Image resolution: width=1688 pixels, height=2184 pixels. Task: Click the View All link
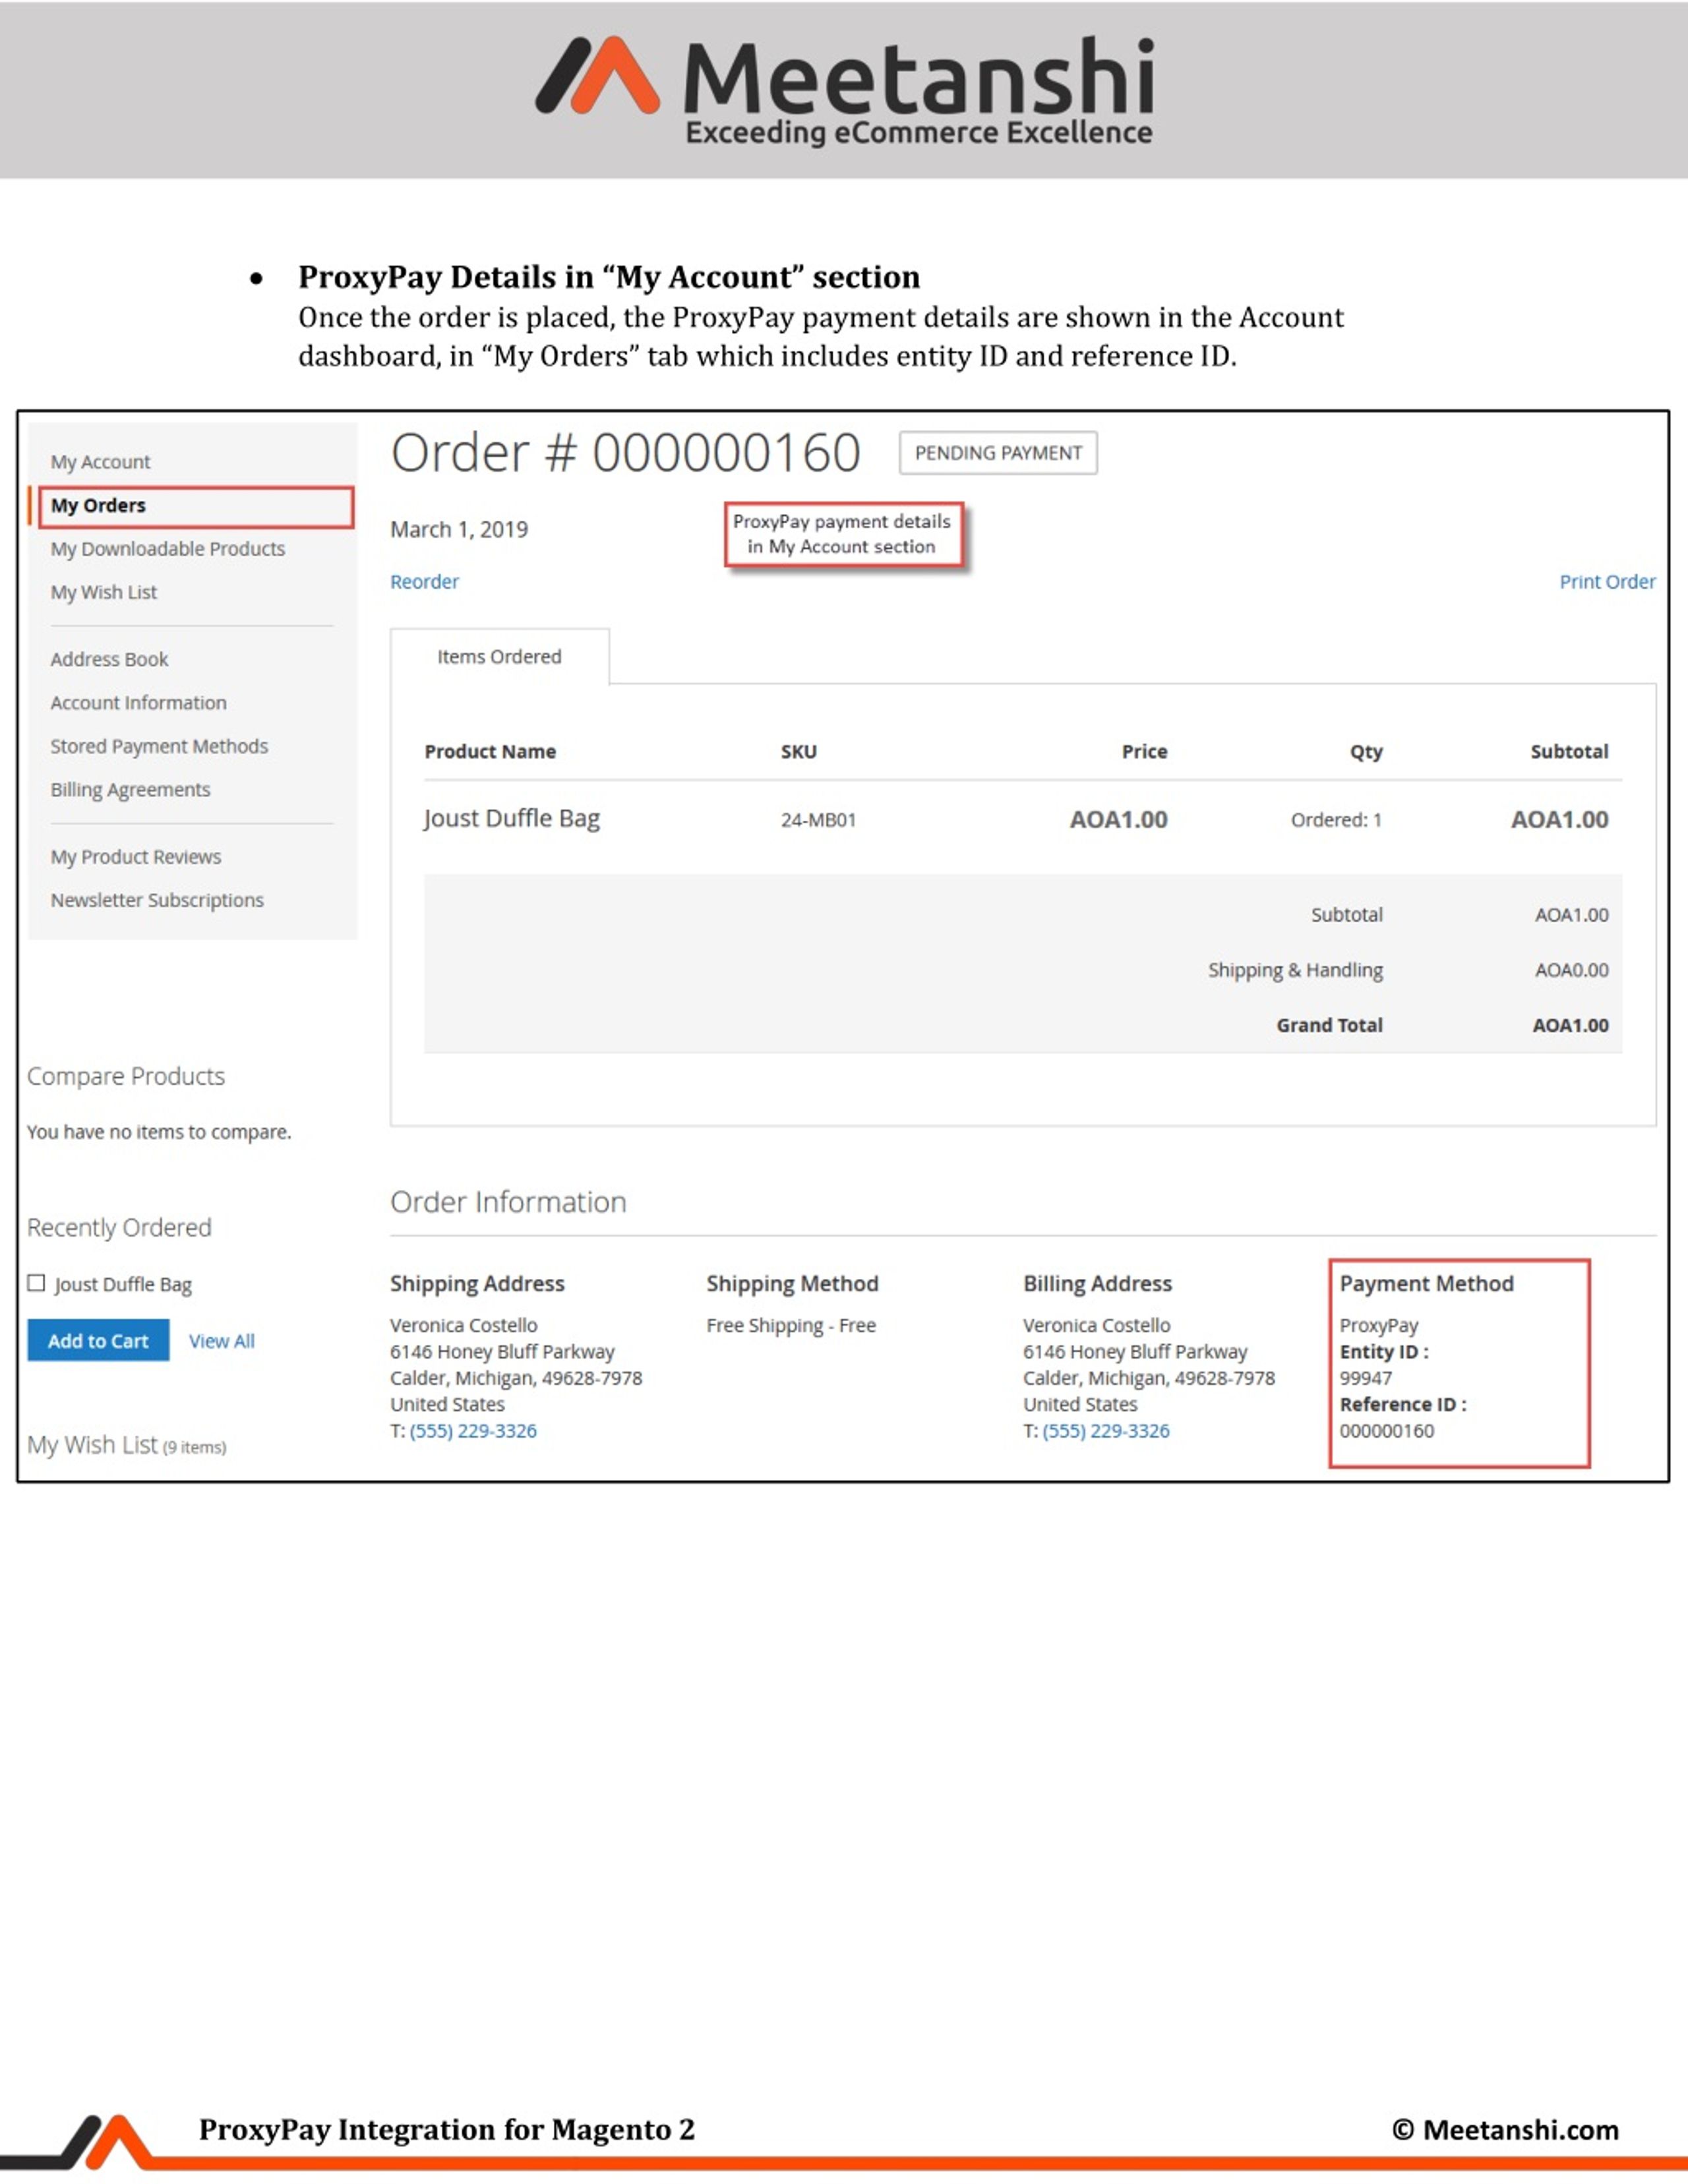(x=221, y=1341)
